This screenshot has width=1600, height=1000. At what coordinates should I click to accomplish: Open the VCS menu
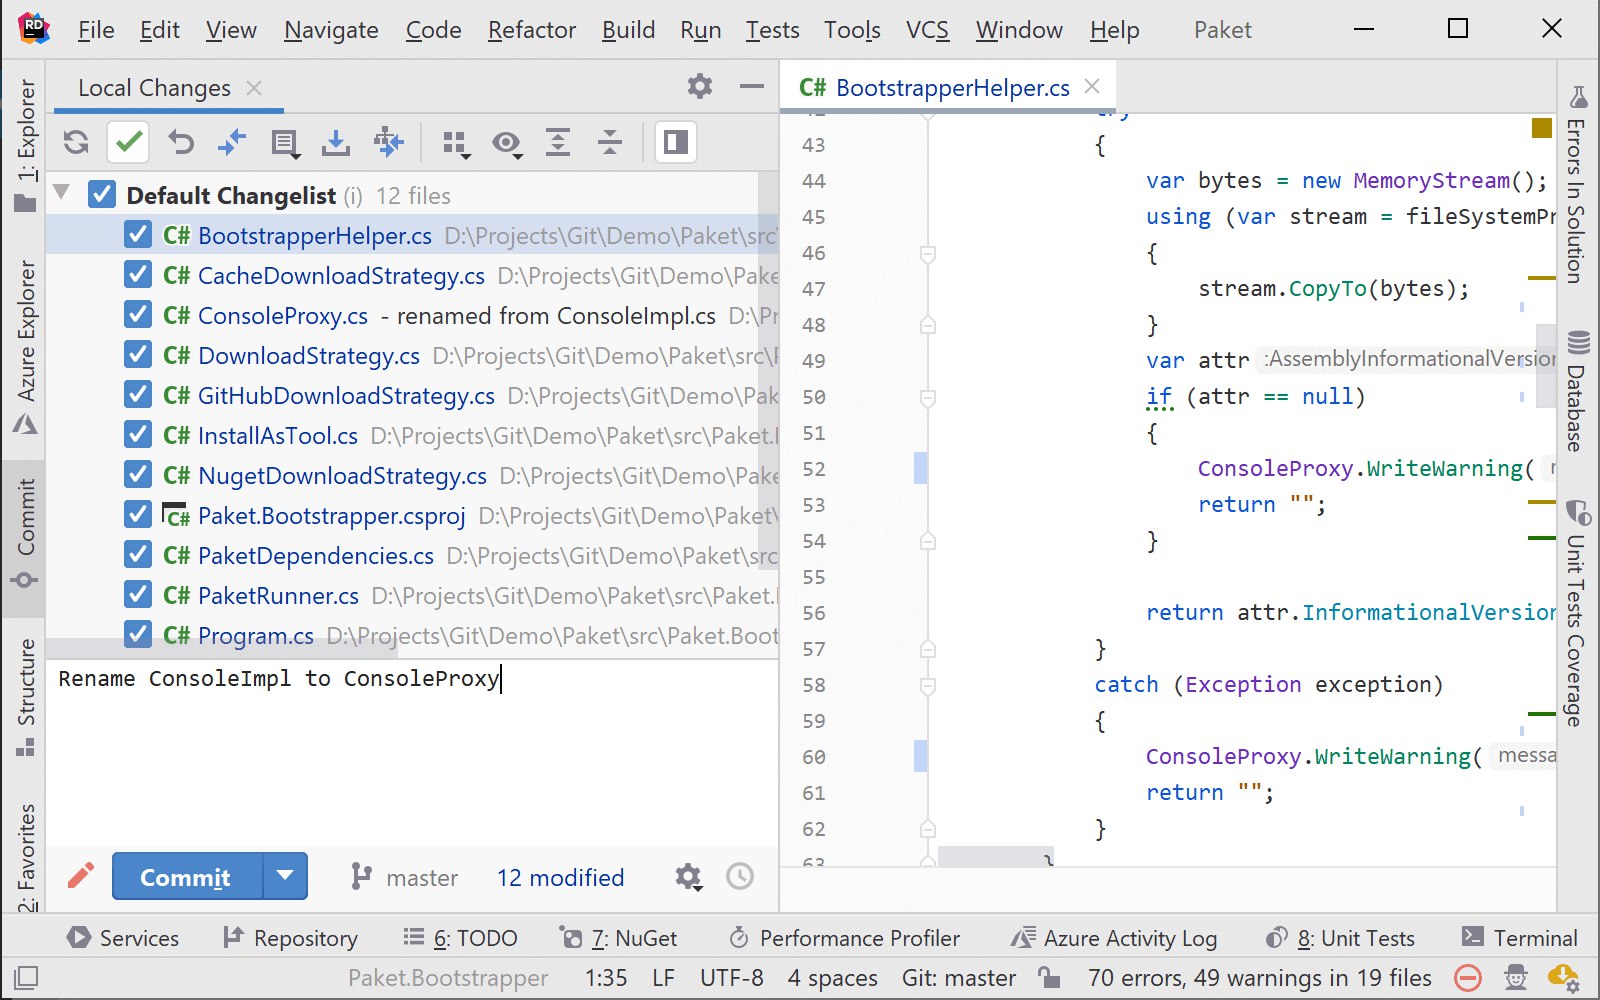(x=927, y=30)
